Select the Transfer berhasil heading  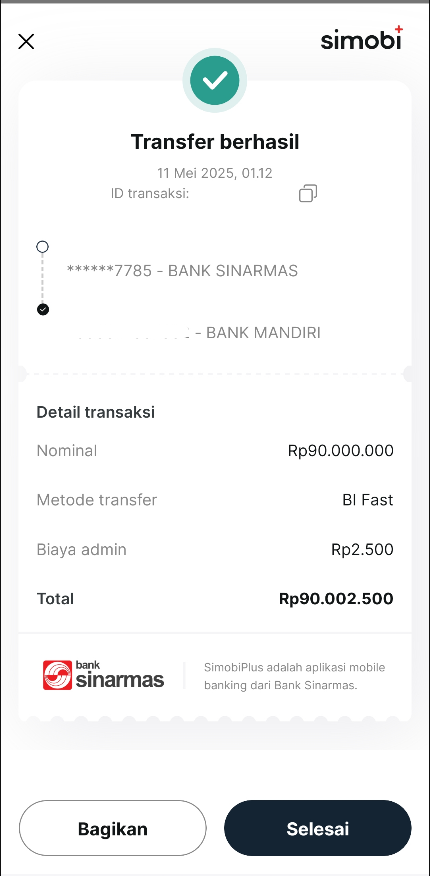coord(215,142)
